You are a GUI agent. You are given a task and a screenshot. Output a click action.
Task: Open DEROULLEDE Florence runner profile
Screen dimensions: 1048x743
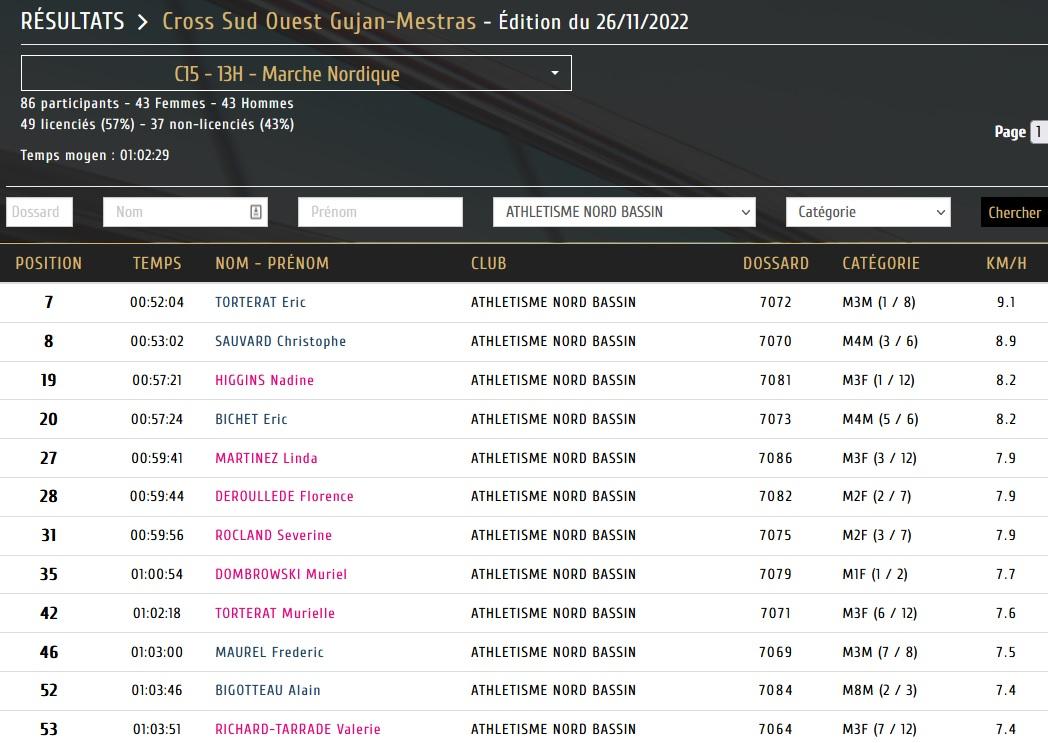point(284,496)
